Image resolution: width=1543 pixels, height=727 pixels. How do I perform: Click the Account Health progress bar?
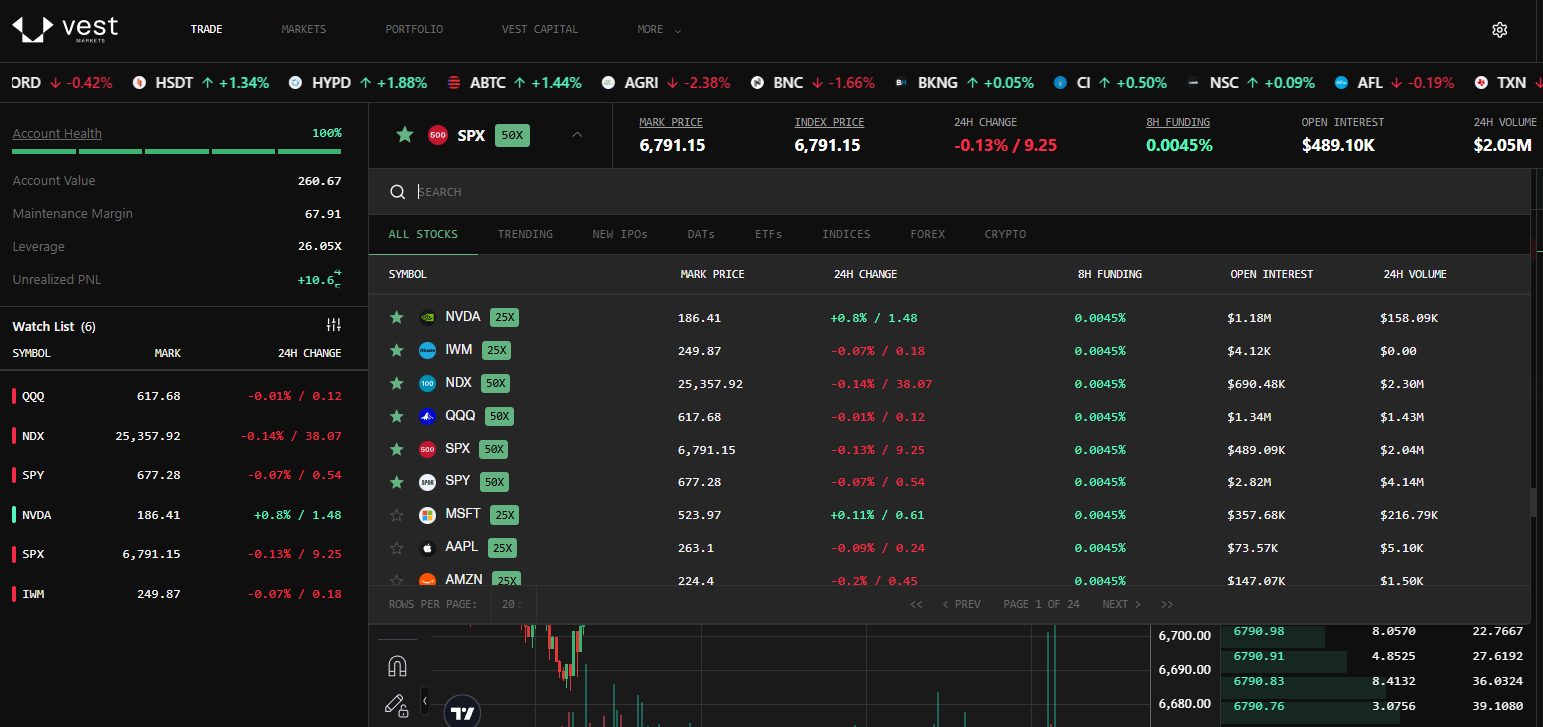(177, 152)
